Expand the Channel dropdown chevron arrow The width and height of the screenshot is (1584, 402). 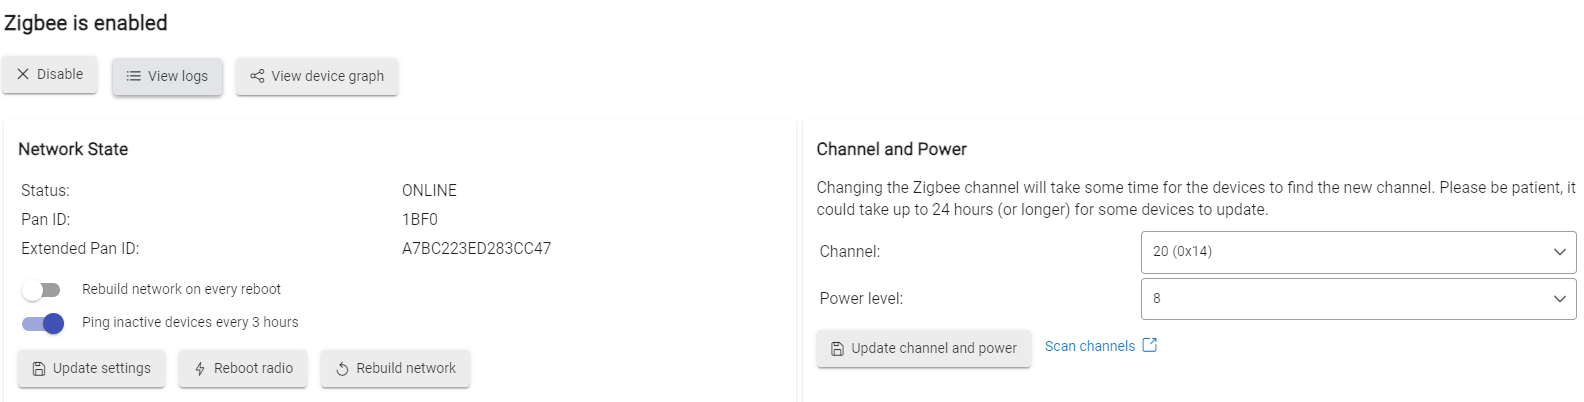click(x=1559, y=252)
